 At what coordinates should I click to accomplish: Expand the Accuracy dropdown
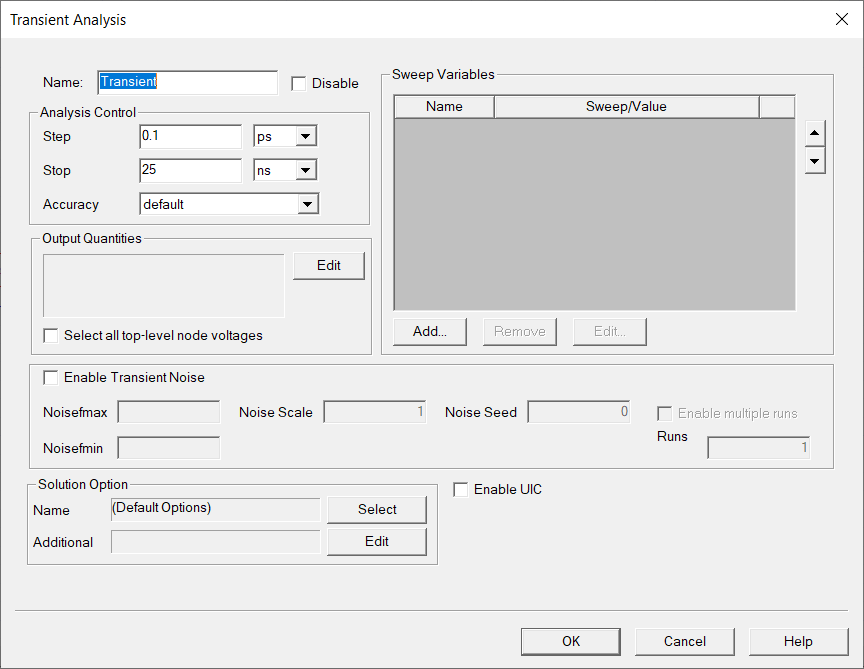(307, 204)
